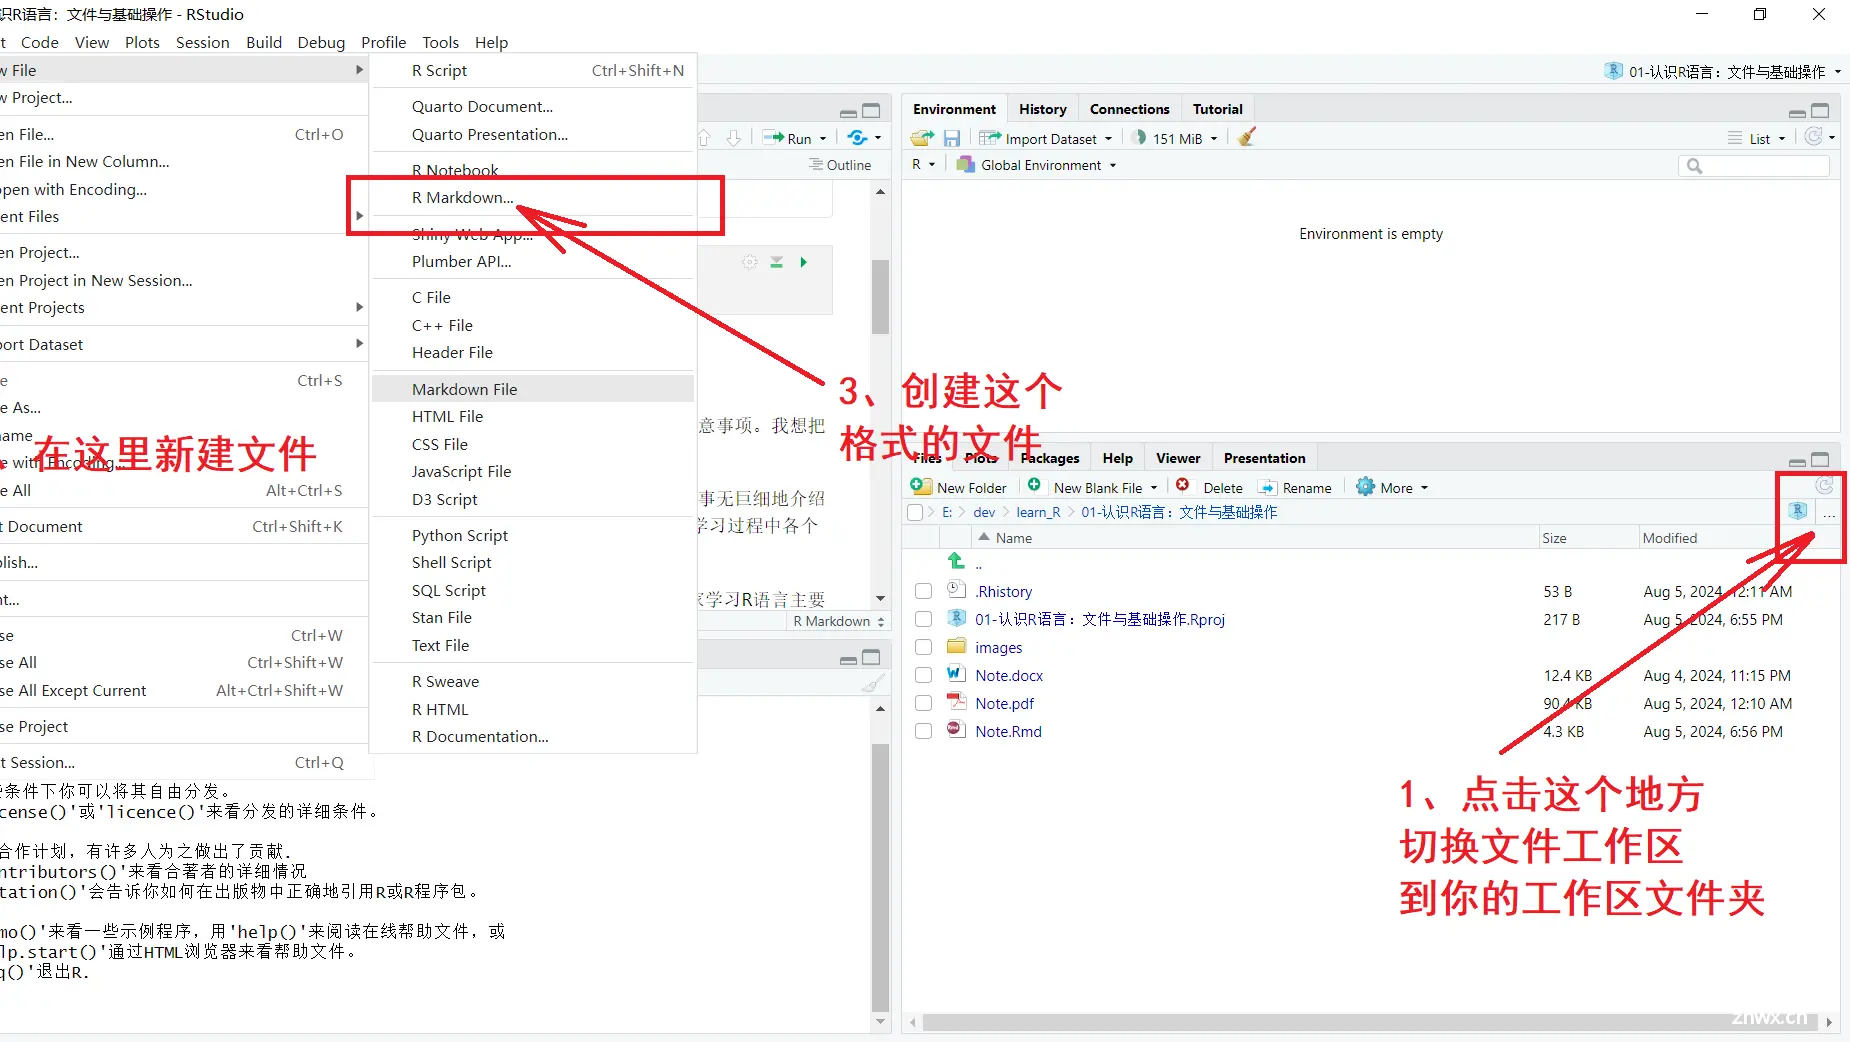Check the Rproj file checkbox

(923, 619)
